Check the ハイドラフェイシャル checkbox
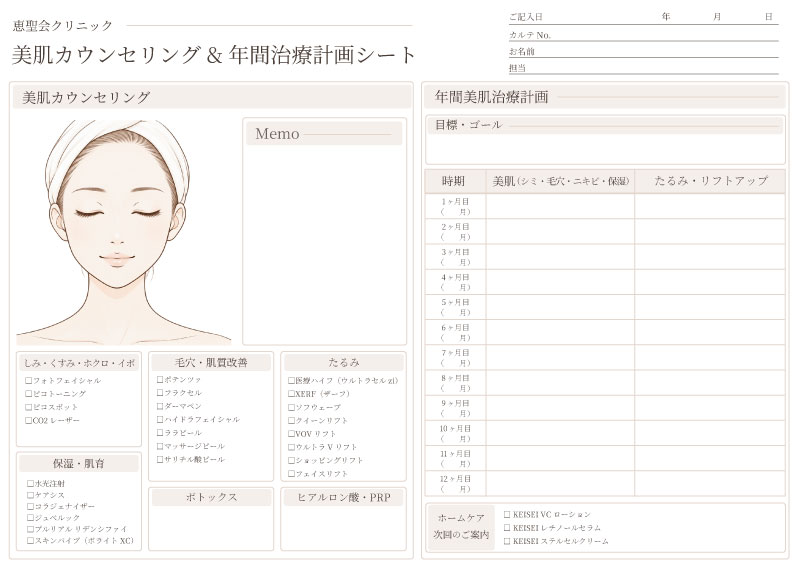The height and width of the screenshot is (565, 800). pyautogui.click(x=160, y=420)
